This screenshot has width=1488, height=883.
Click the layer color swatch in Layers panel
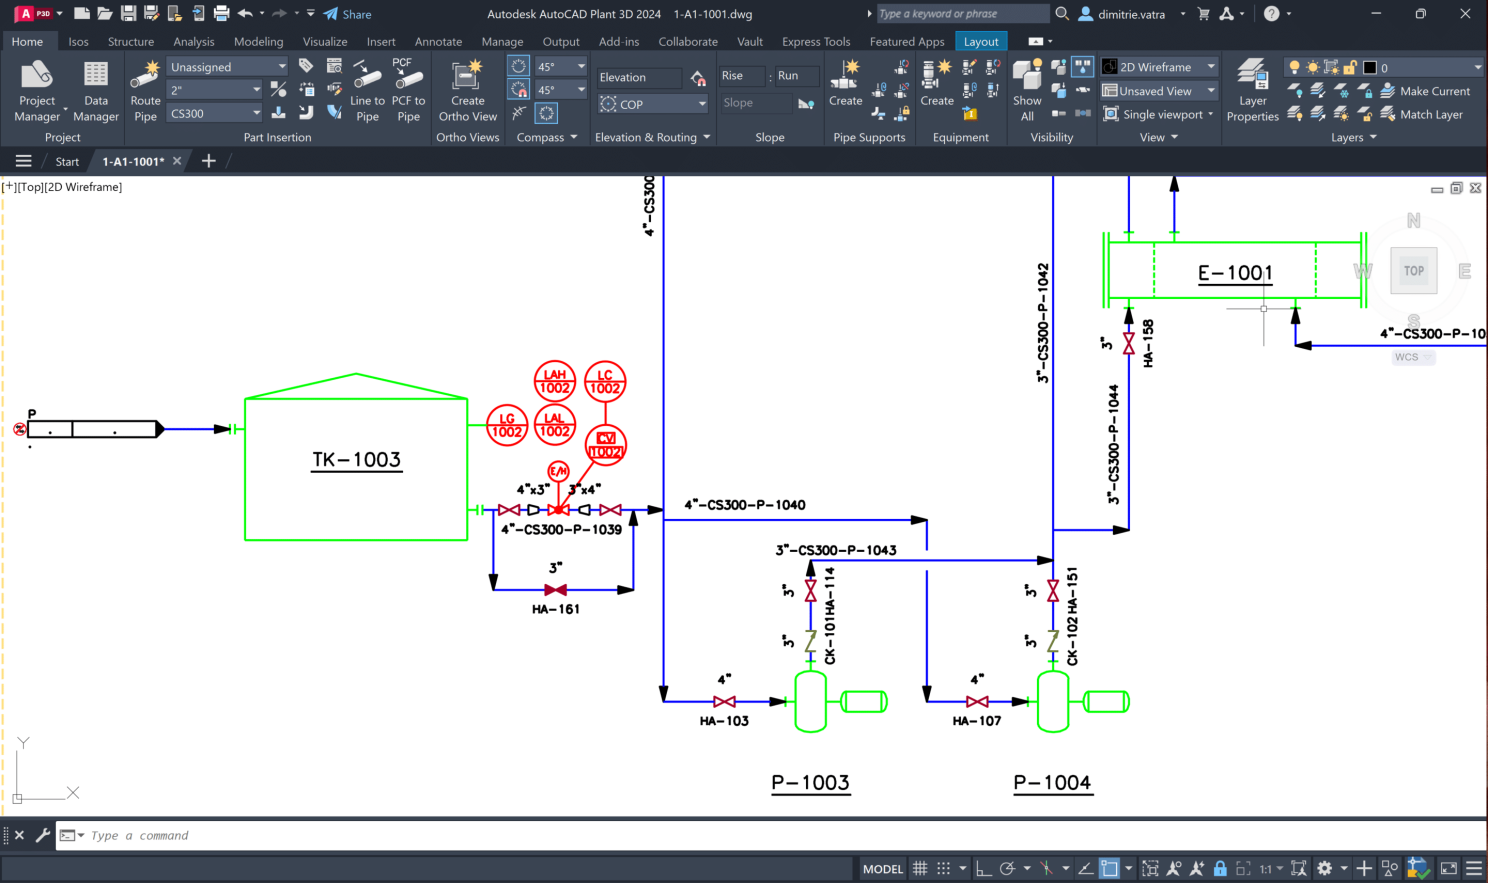coord(1370,67)
